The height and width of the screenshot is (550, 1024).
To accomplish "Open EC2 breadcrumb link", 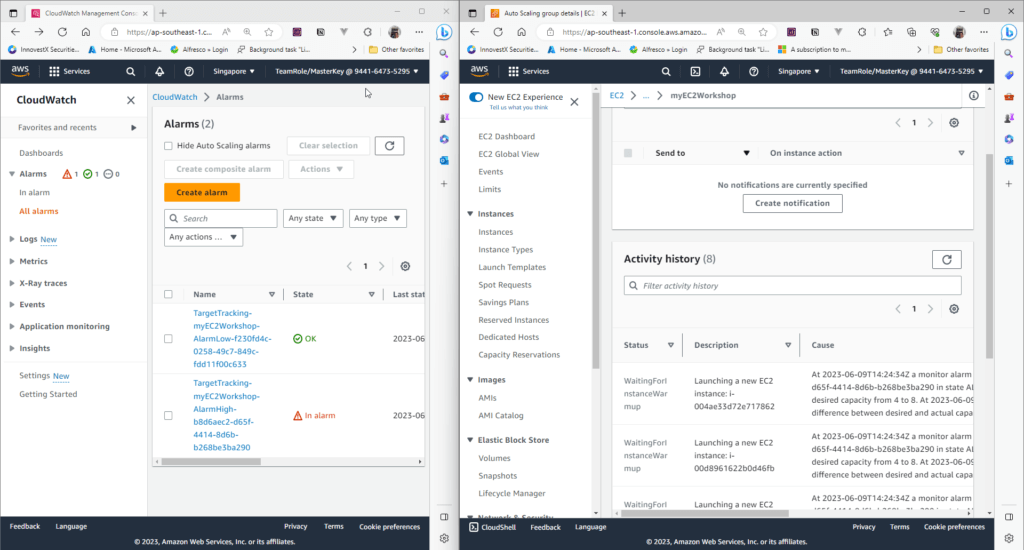I will pos(616,95).
